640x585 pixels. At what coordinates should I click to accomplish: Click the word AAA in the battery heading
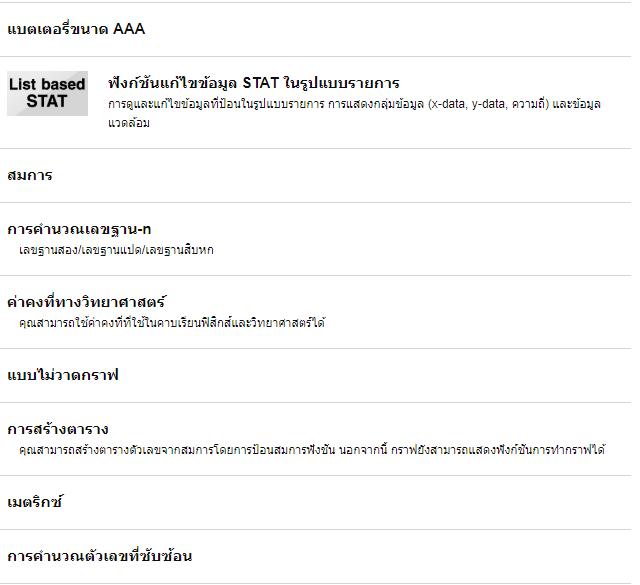(129, 29)
